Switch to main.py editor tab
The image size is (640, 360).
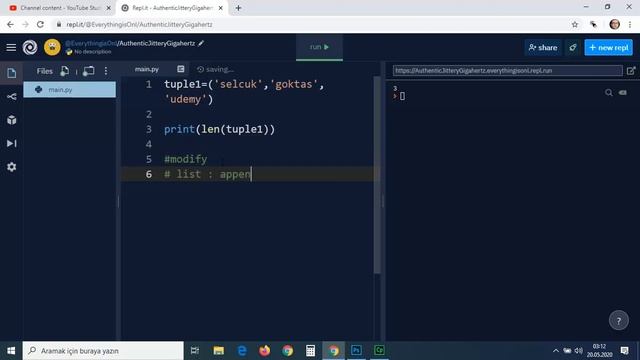pos(147,69)
